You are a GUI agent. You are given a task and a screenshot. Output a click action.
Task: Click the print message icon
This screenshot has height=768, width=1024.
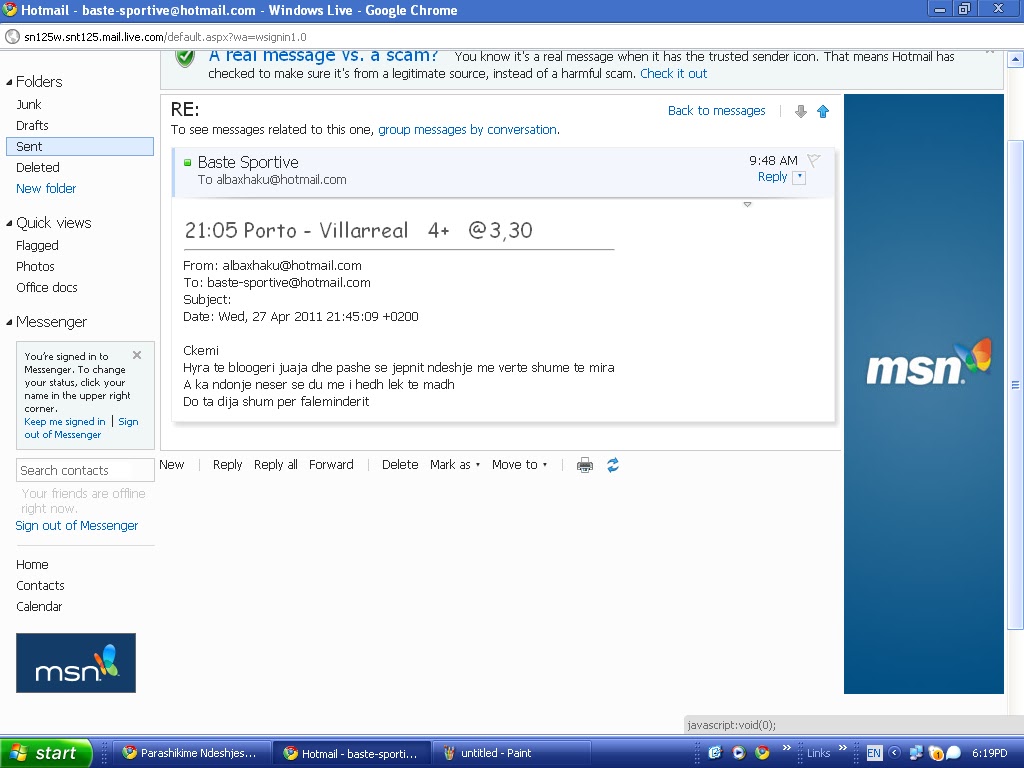coord(584,465)
